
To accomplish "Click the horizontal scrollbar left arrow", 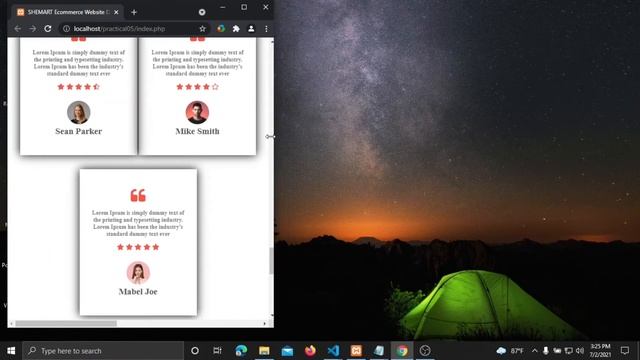I will point(11,323).
